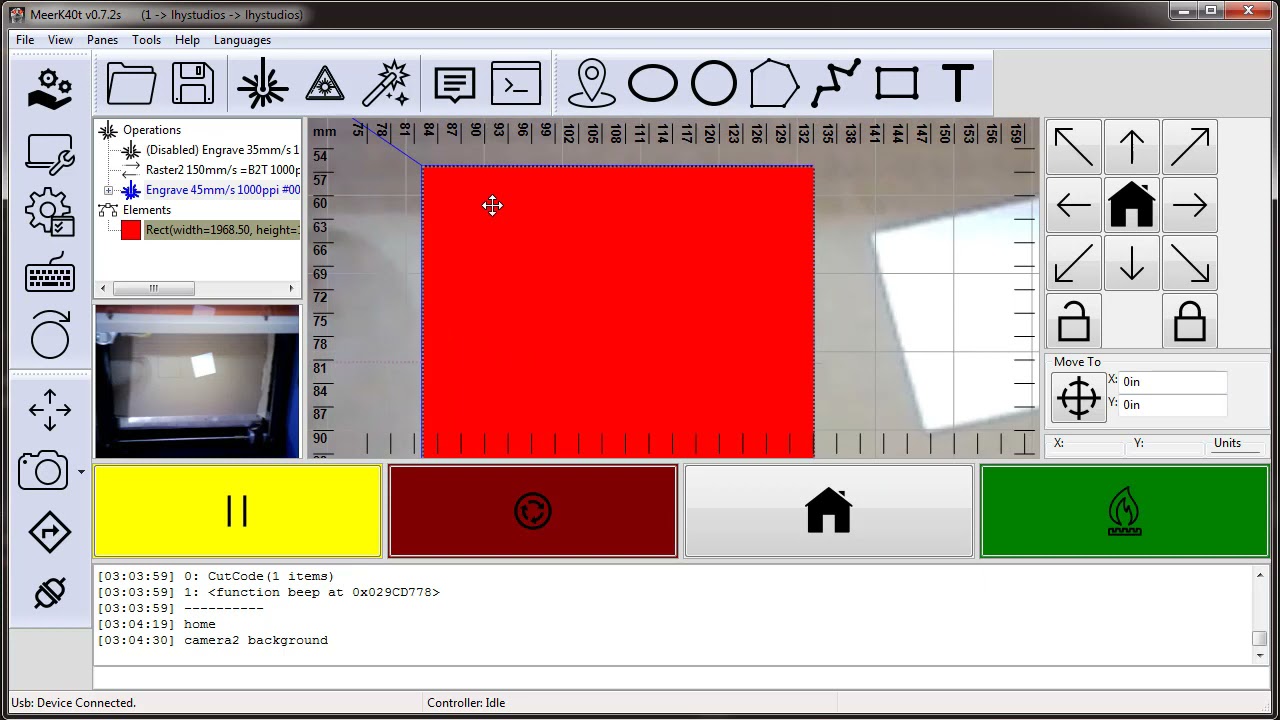Select the Polygon drawing tool
This screenshot has width=1280, height=720.
click(775, 84)
